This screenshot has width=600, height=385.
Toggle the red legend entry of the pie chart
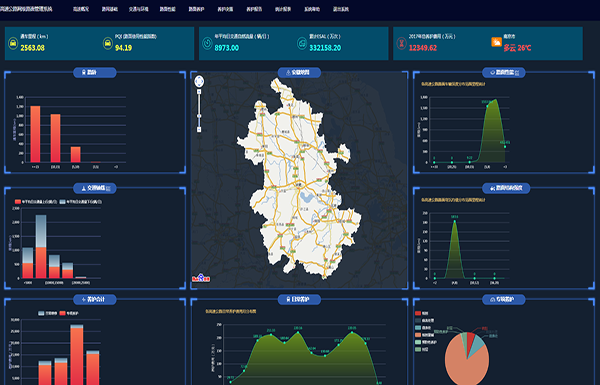[x=422, y=313]
